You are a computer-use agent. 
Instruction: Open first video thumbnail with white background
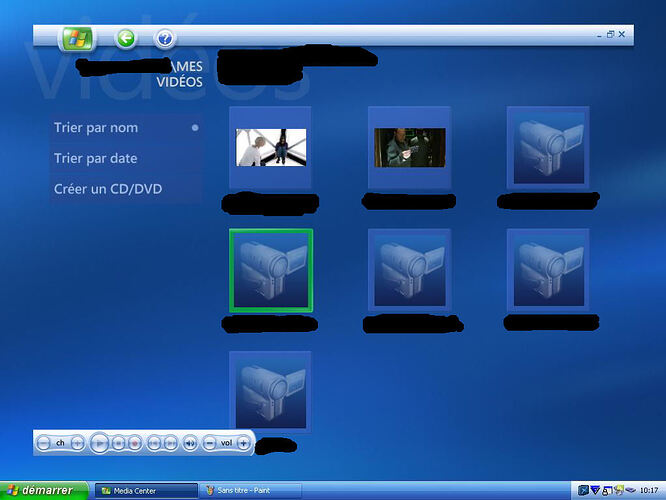tap(270, 147)
